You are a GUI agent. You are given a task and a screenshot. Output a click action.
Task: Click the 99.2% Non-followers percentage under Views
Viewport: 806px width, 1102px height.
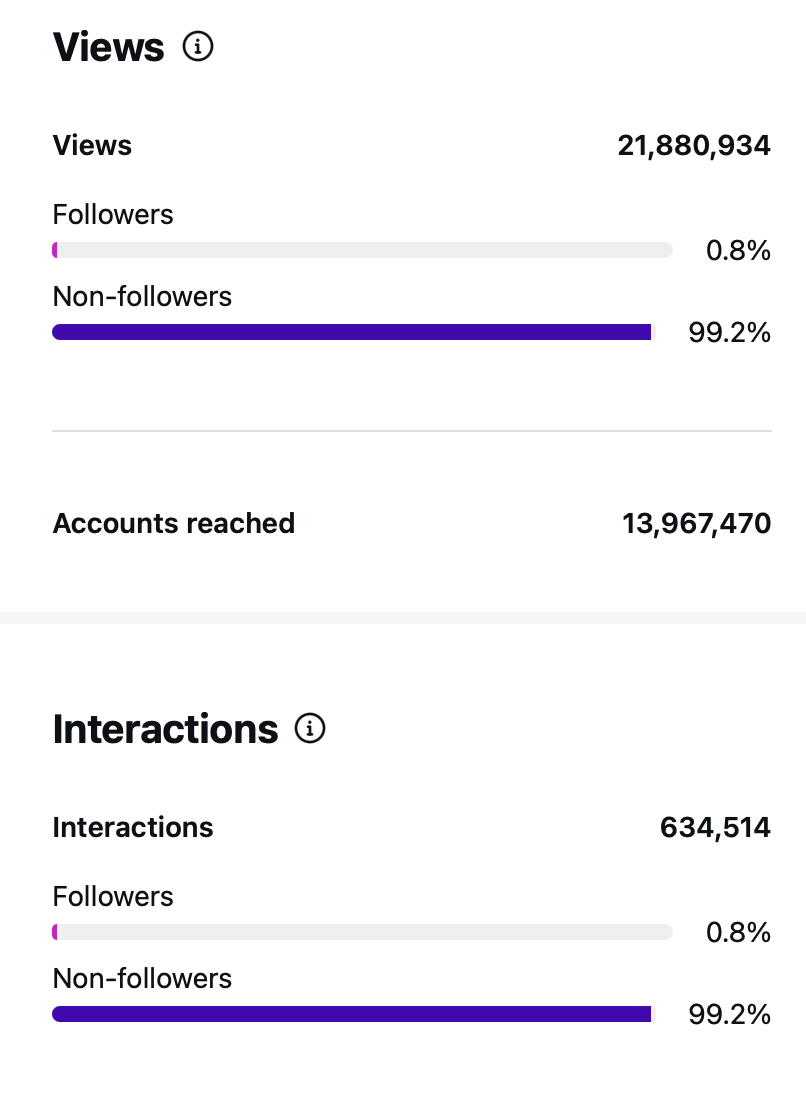[729, 332]
